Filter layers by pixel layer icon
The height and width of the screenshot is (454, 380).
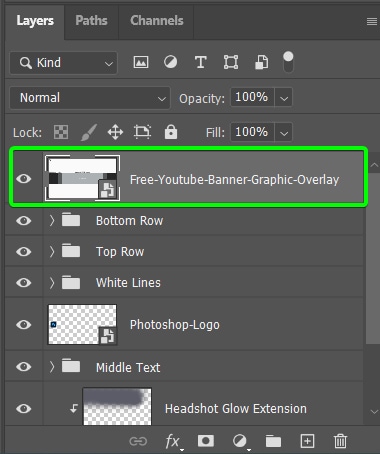coord(141,62)
